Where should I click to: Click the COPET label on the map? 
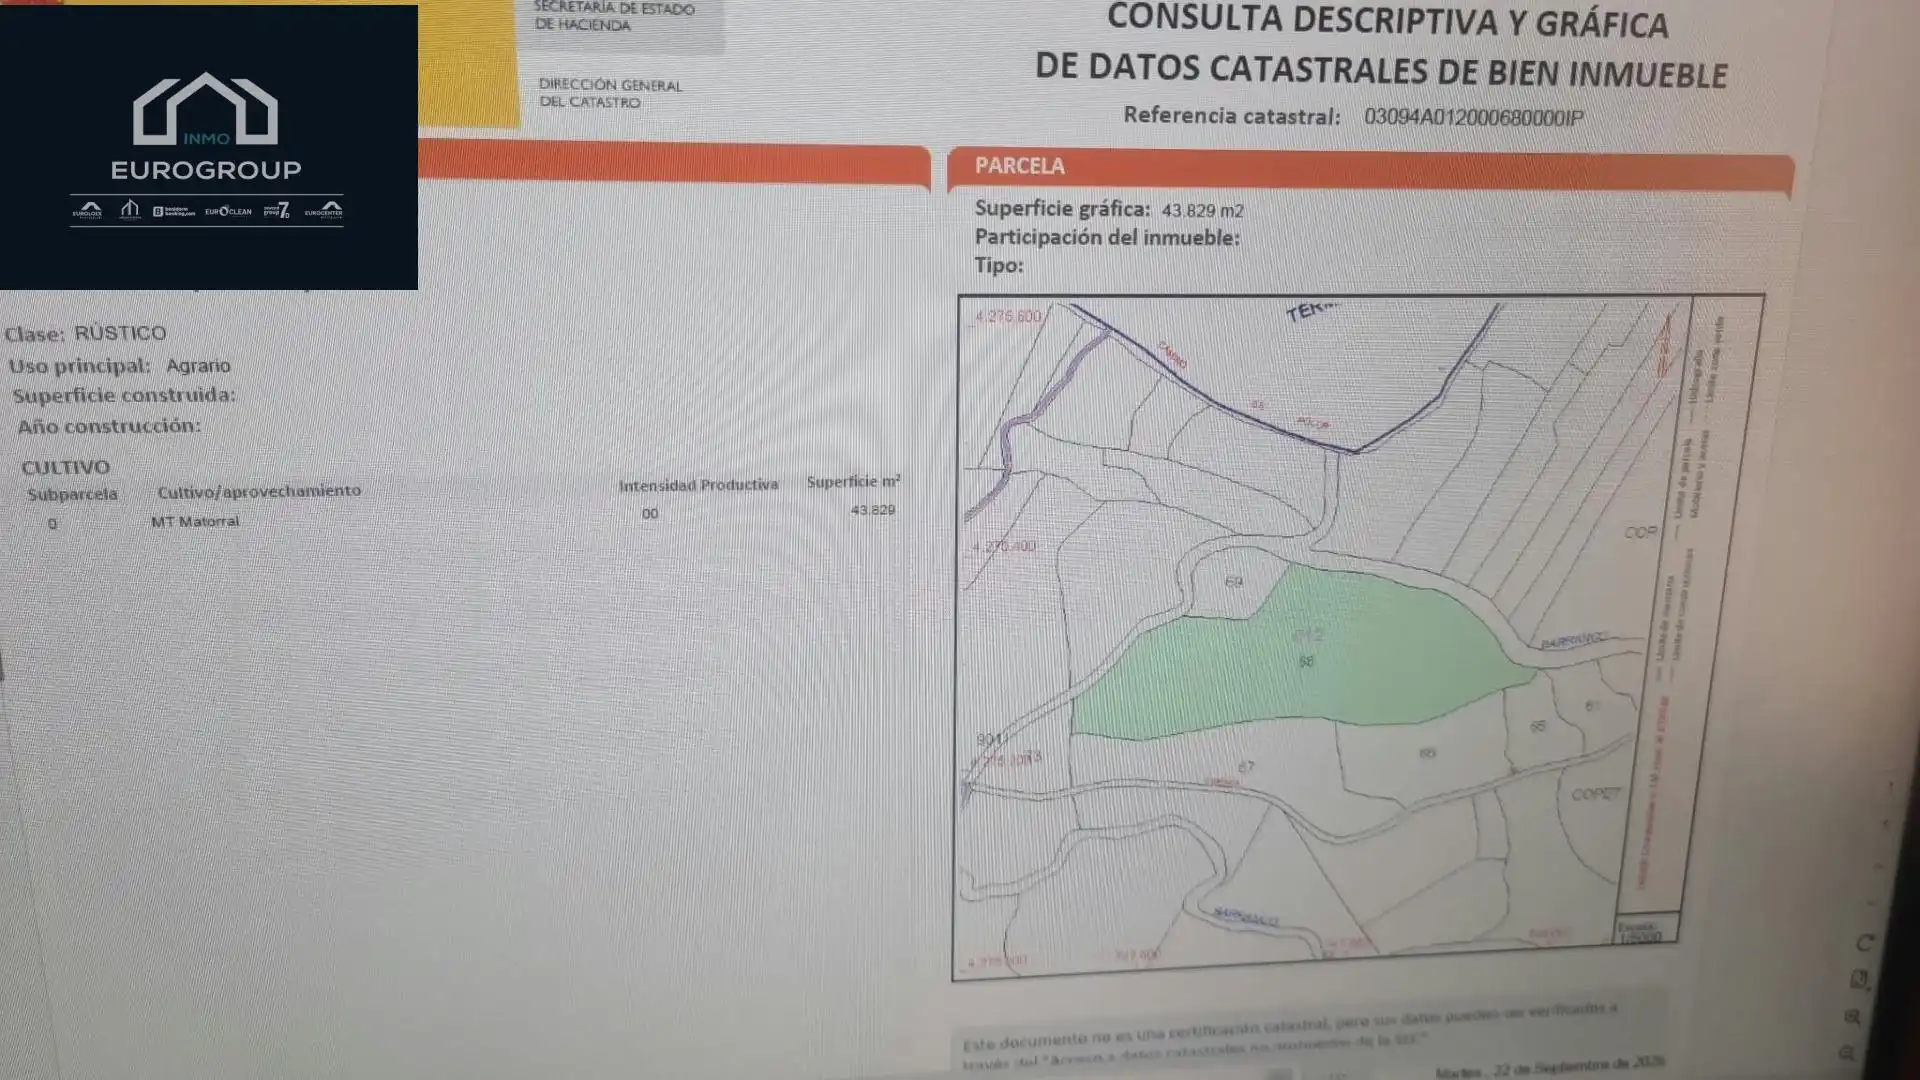pos(1595,794)
